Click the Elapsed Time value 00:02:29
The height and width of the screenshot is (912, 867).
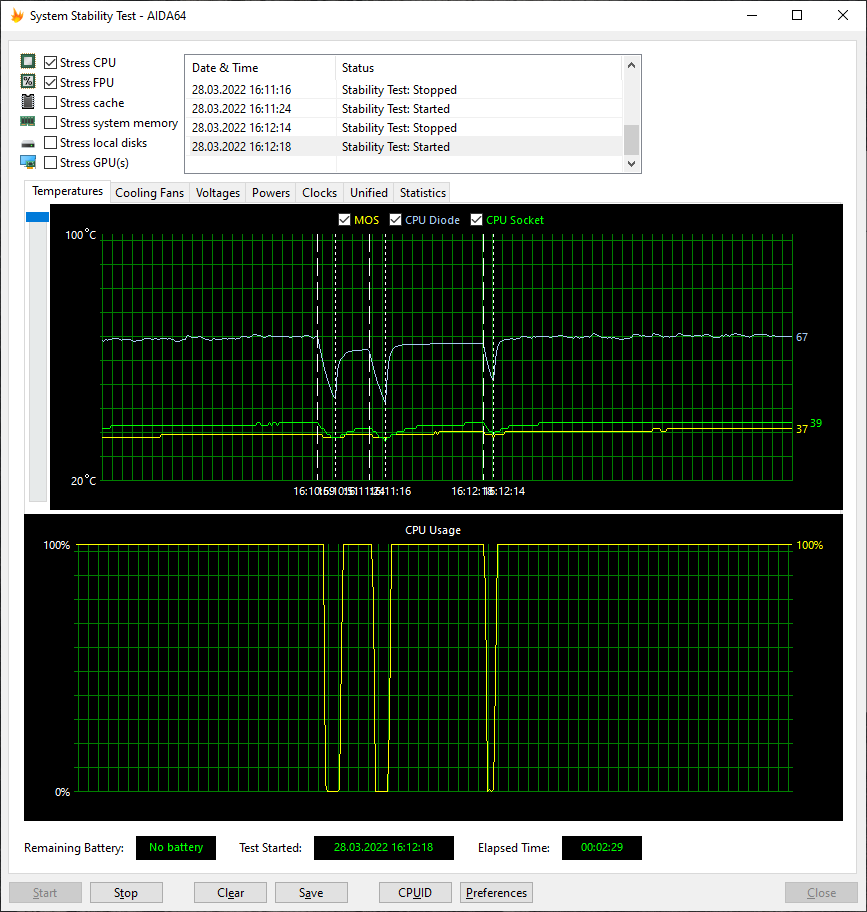click(602, 847)
